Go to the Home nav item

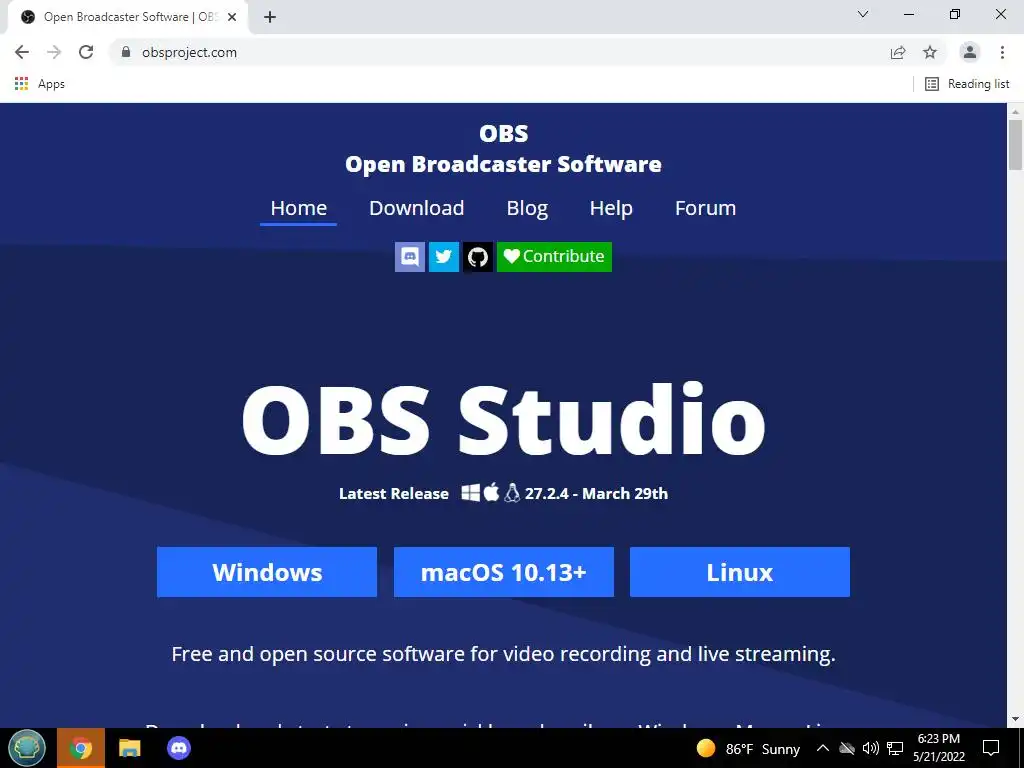[x=298, y=208]
